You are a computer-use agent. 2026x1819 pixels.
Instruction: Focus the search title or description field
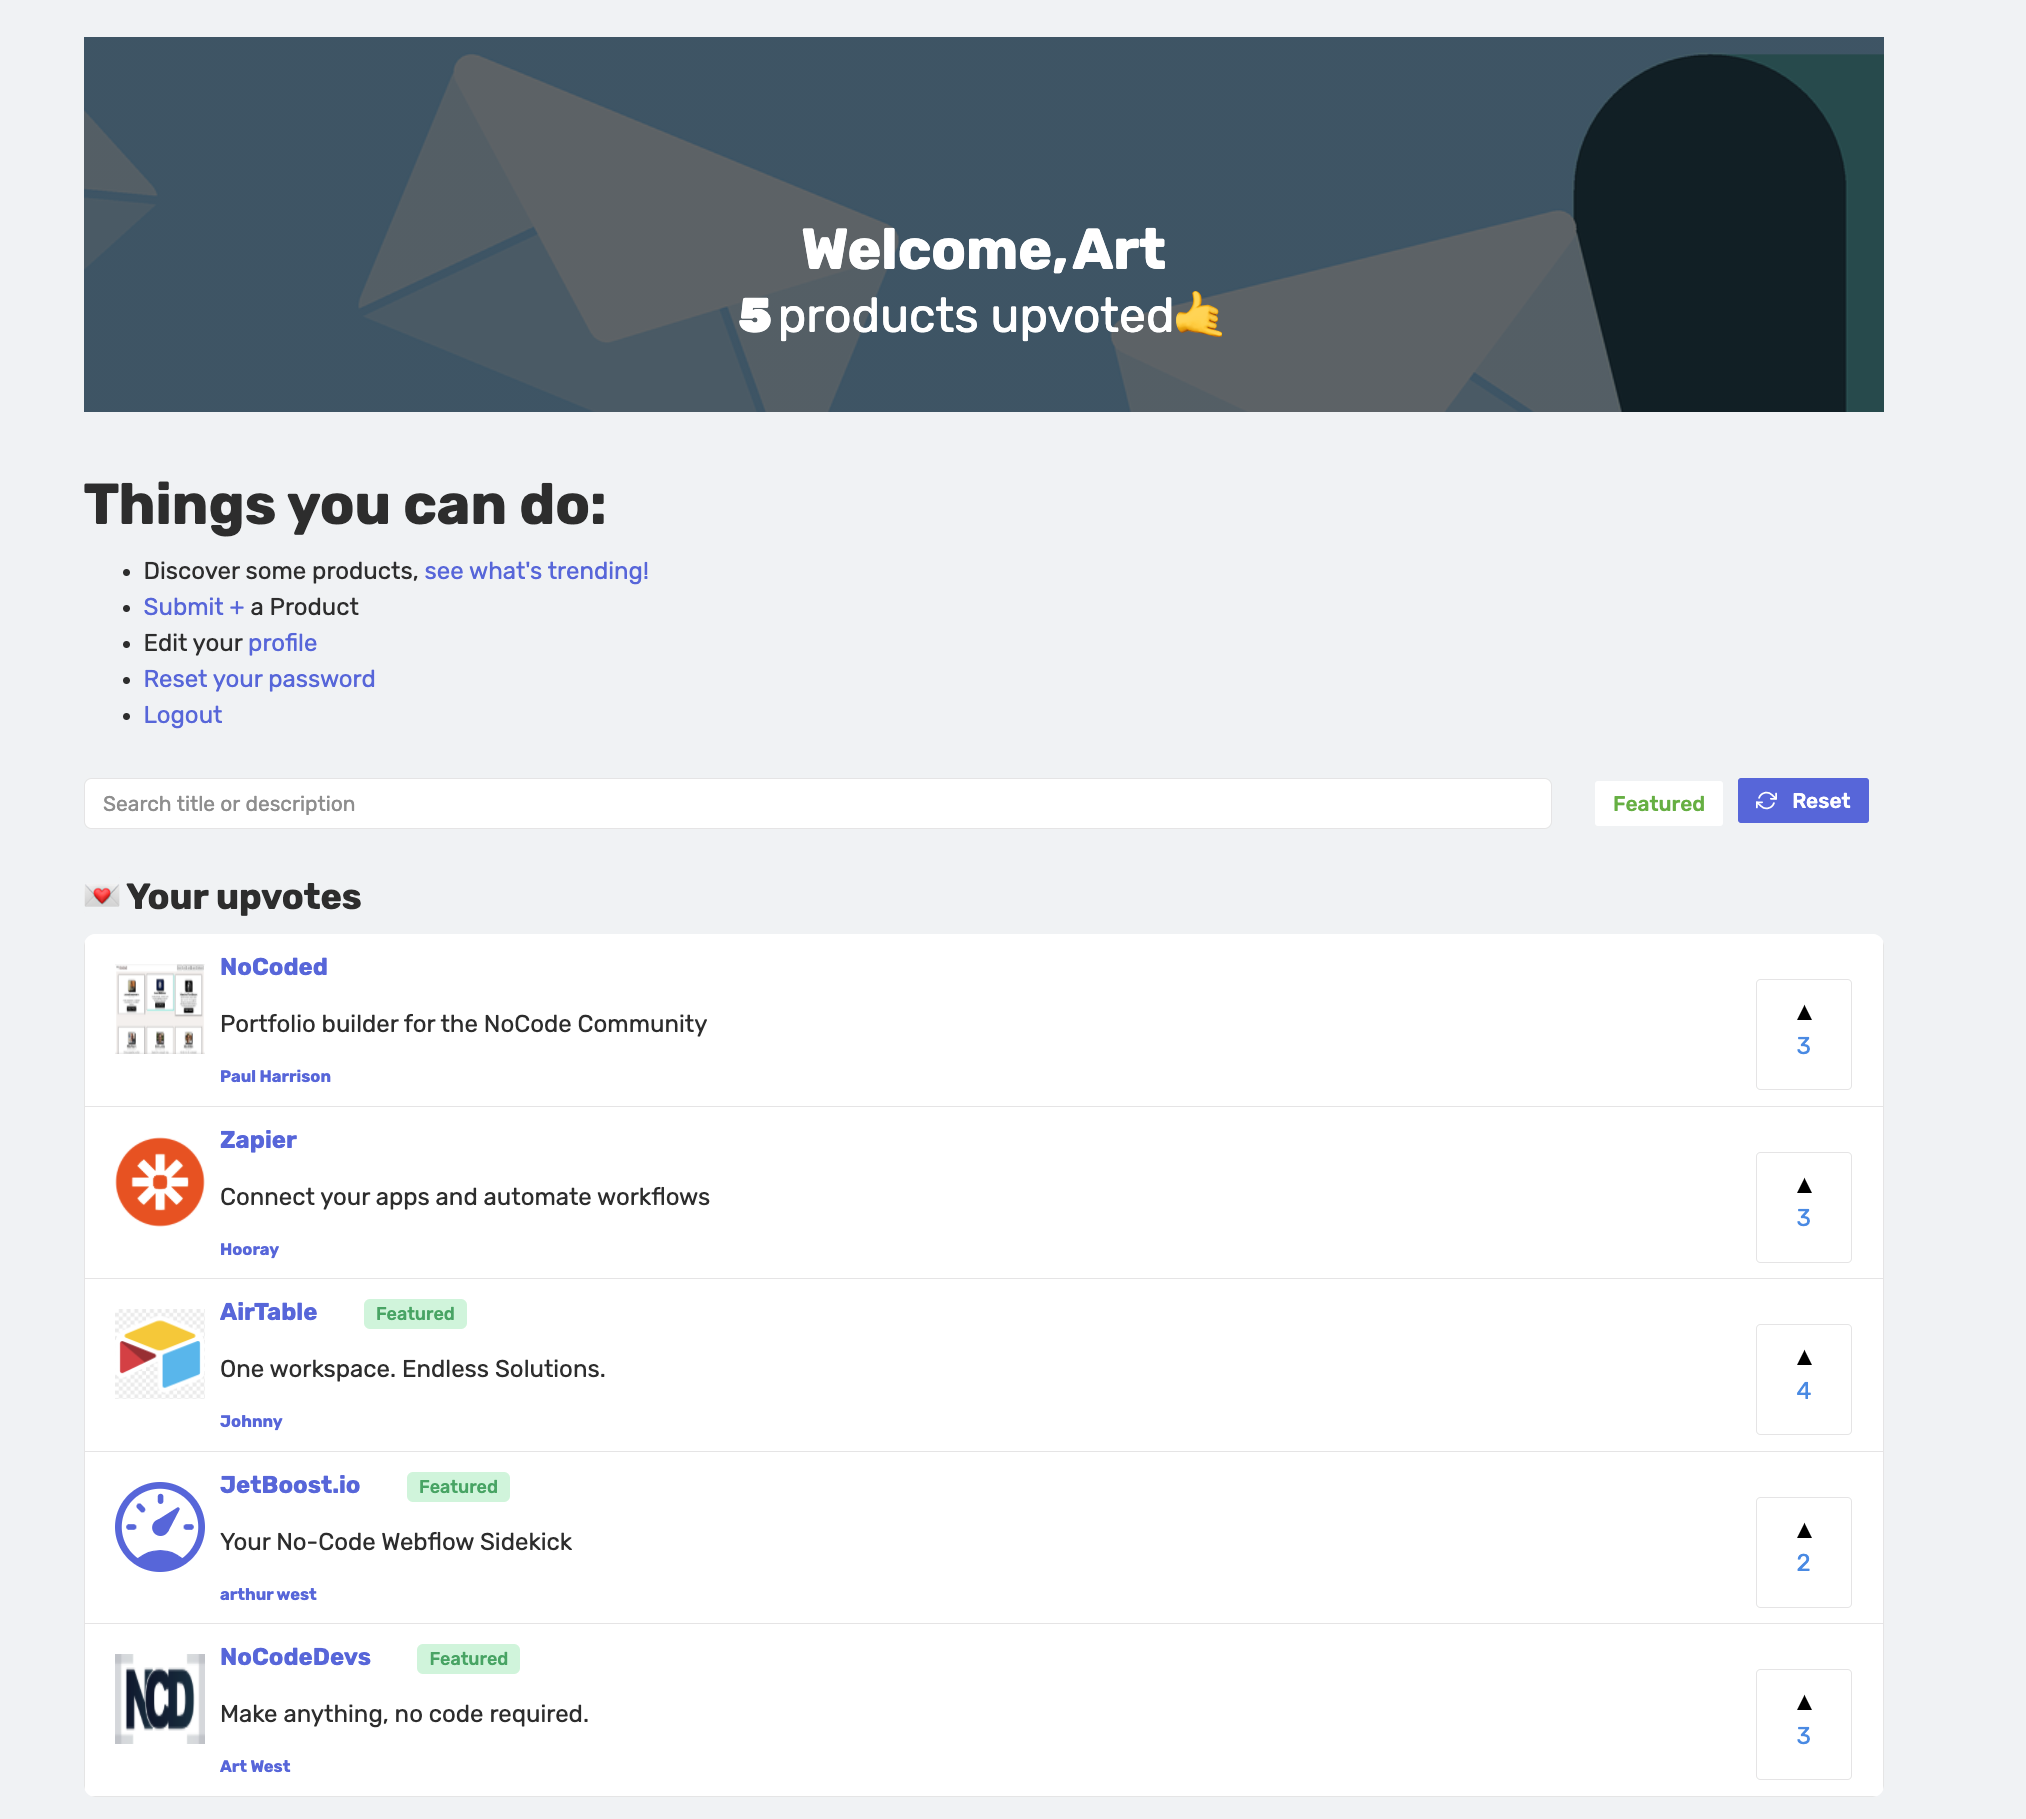coord(817,803)
